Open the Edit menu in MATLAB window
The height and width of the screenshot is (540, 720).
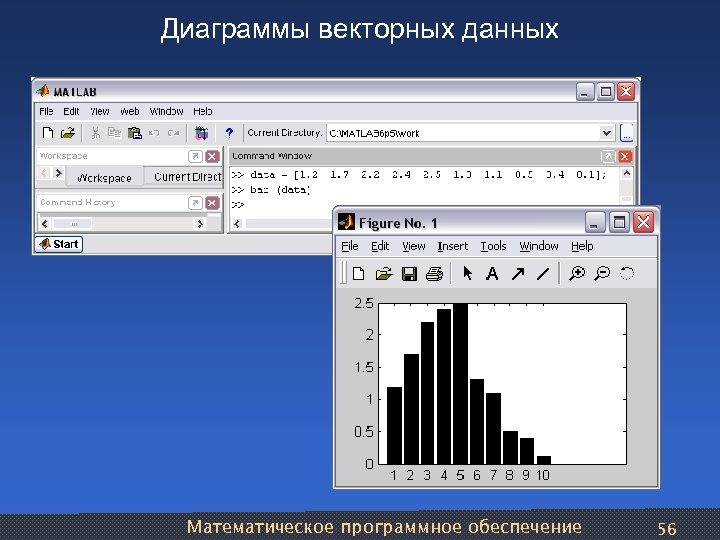point(71,112)
